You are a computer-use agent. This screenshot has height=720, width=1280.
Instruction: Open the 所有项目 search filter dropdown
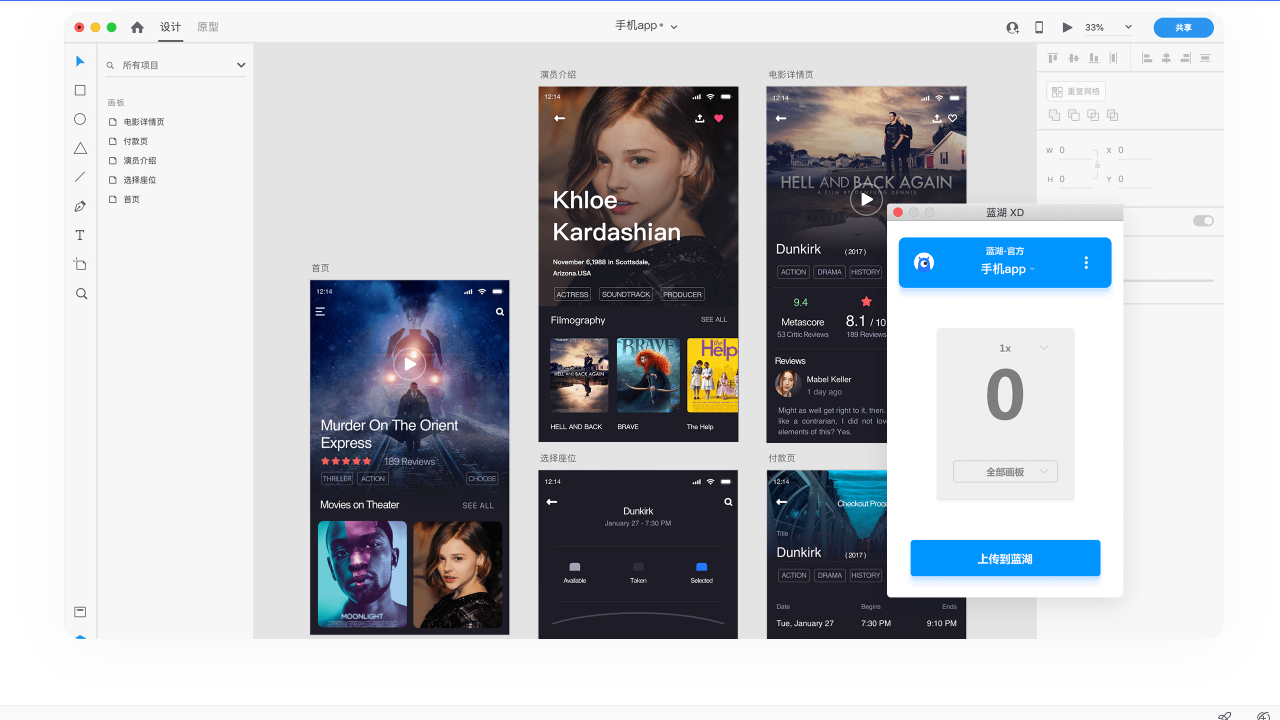pyautogui.click(x=177, y=65)
